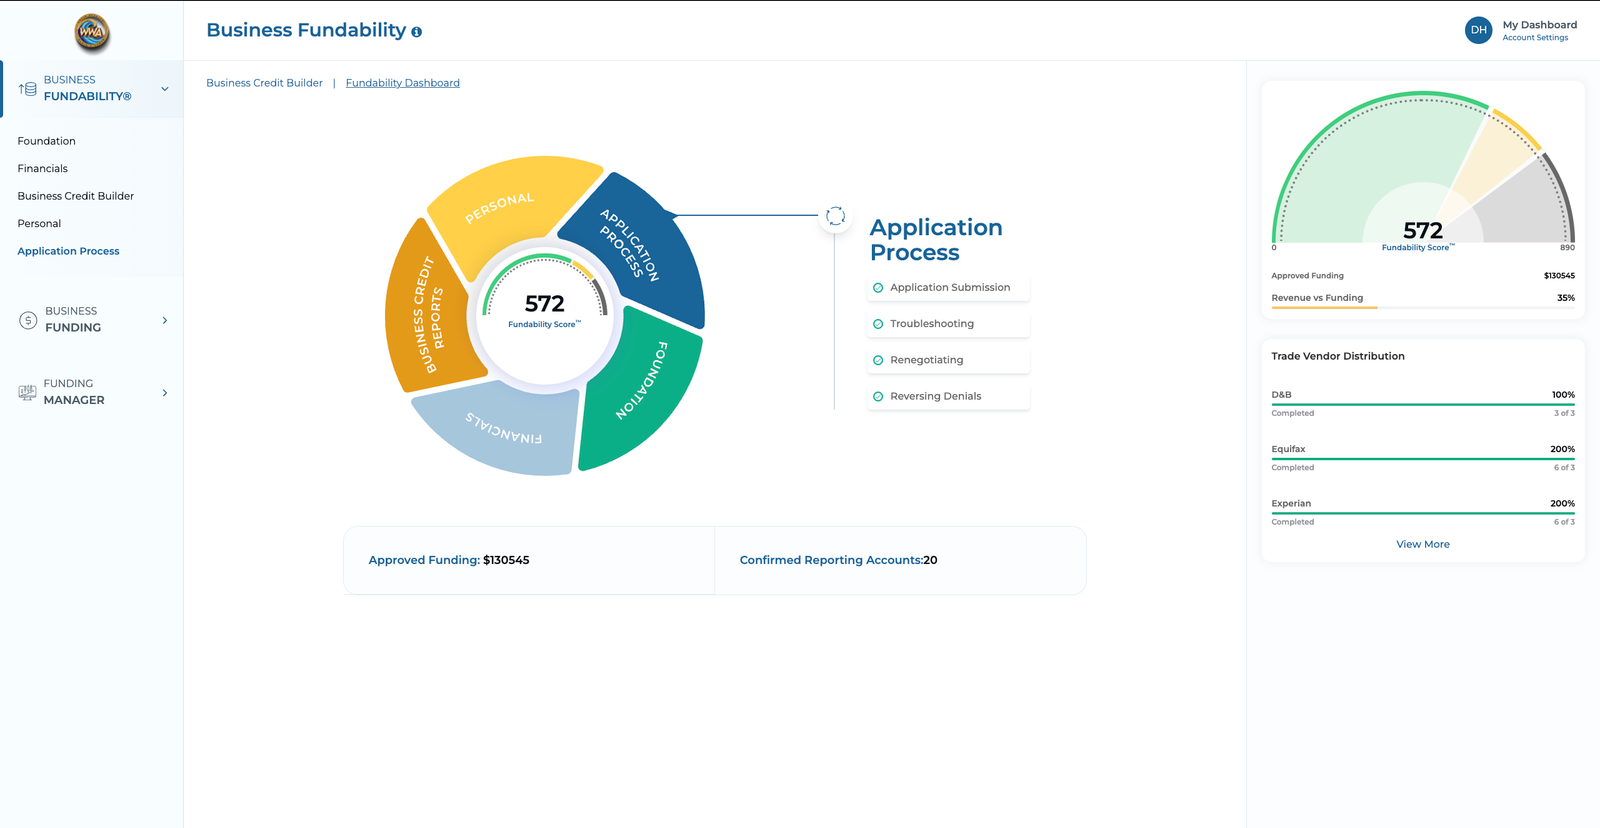Select the Business Credit Builder breadcrumb tab
The image size is (1600, 828).
(264, 83)
